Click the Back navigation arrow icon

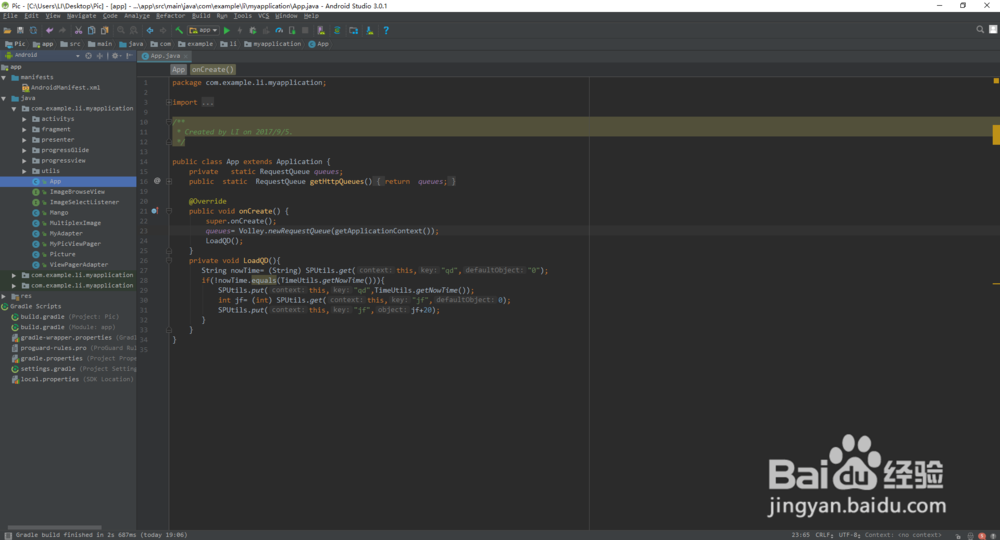150,30
